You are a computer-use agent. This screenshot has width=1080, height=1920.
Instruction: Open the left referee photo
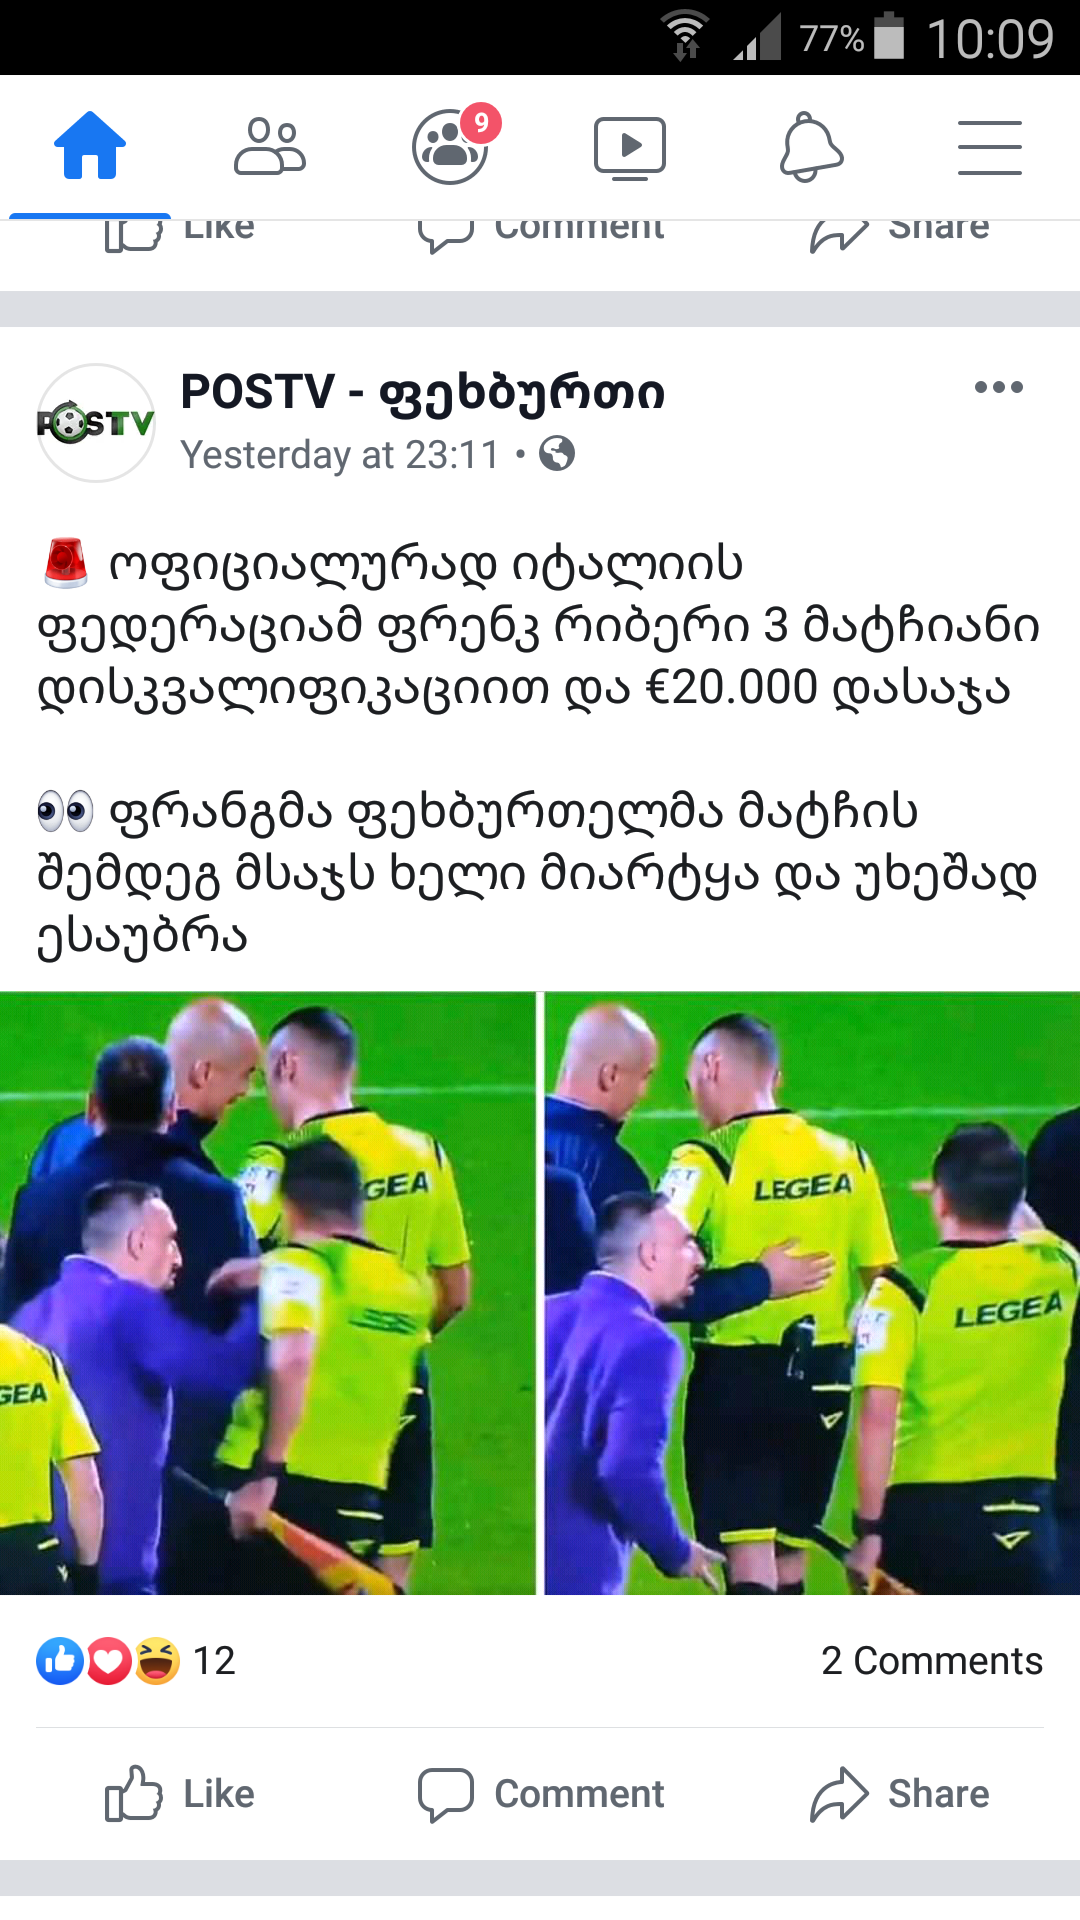[x=268, y=1293]
